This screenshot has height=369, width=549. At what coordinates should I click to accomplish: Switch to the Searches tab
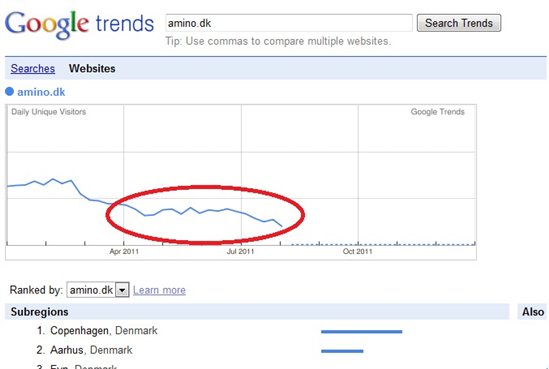[33, 68]
